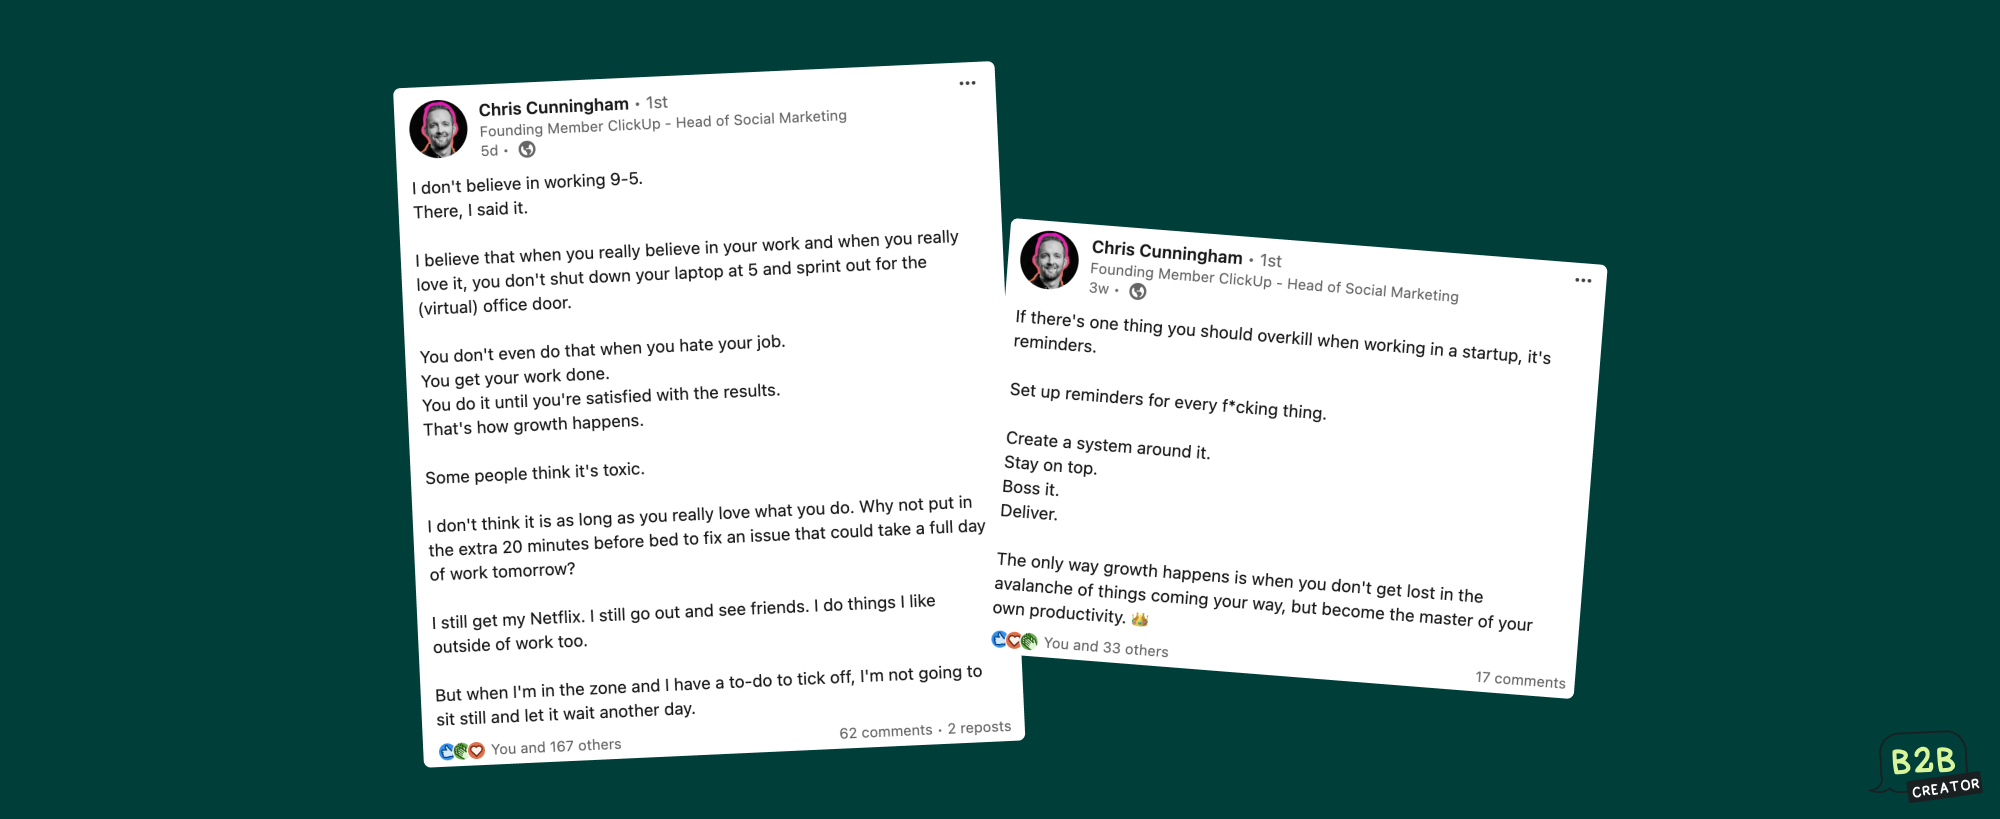Click the headline under the name on the 5d post
The height and width of the screenshot is (819, 2000).
(x=662, y=123)
